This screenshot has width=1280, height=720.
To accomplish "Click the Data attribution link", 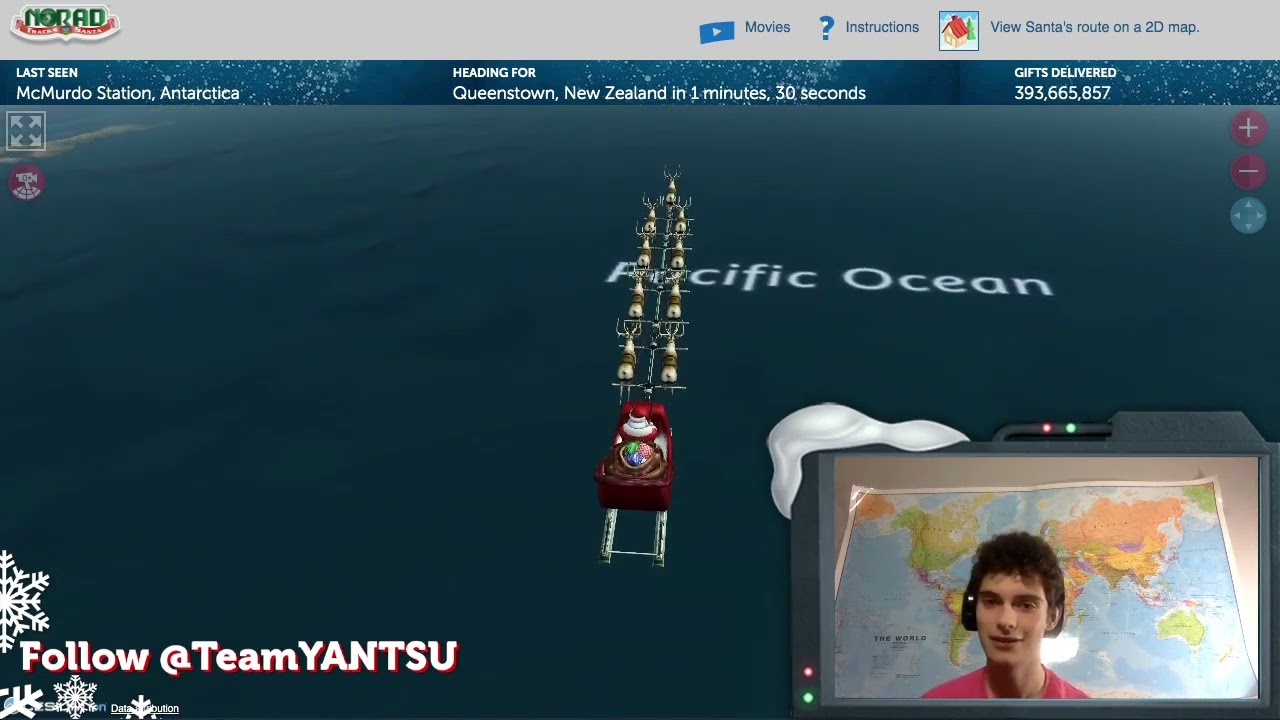I will pos(145,708).
